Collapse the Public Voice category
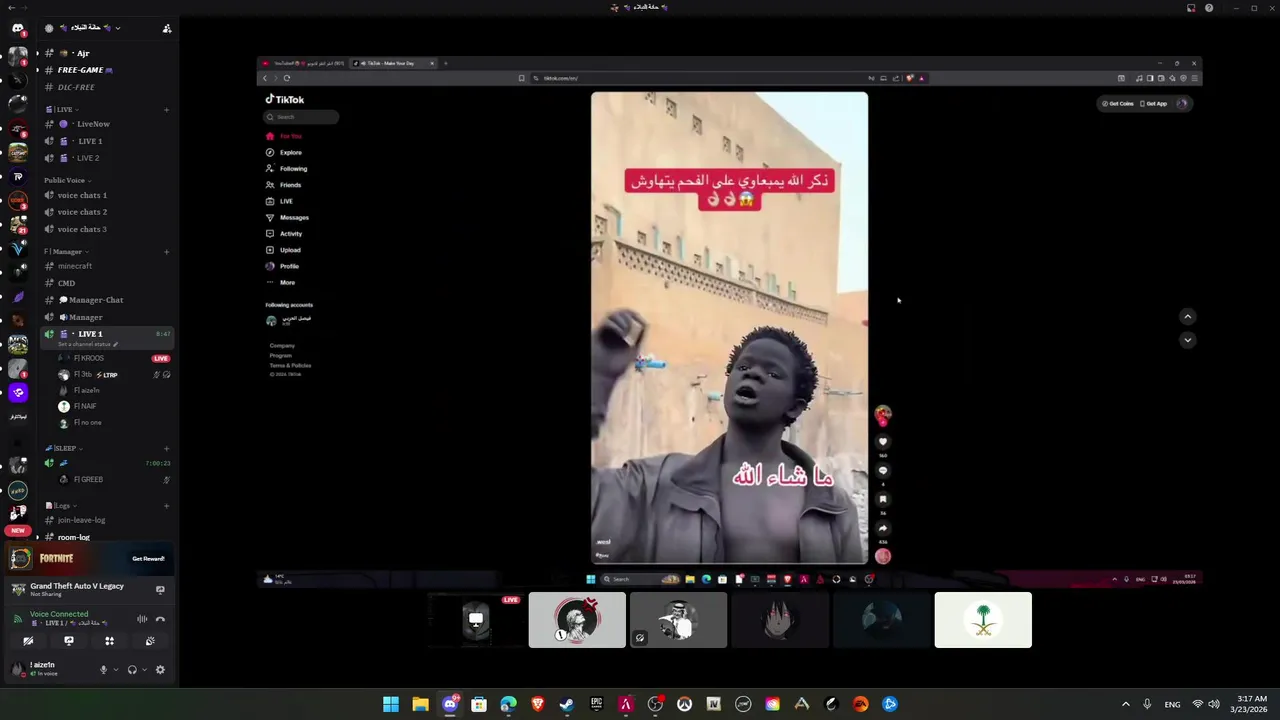The width and height of the screenshot is (1280, 720). click(67, 180)
